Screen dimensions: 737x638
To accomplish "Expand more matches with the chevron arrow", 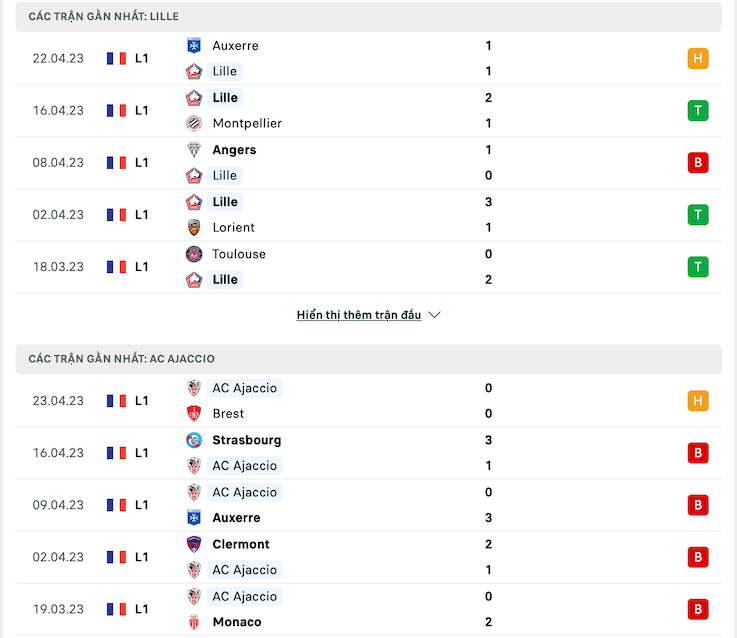I will tap(435, 315).
